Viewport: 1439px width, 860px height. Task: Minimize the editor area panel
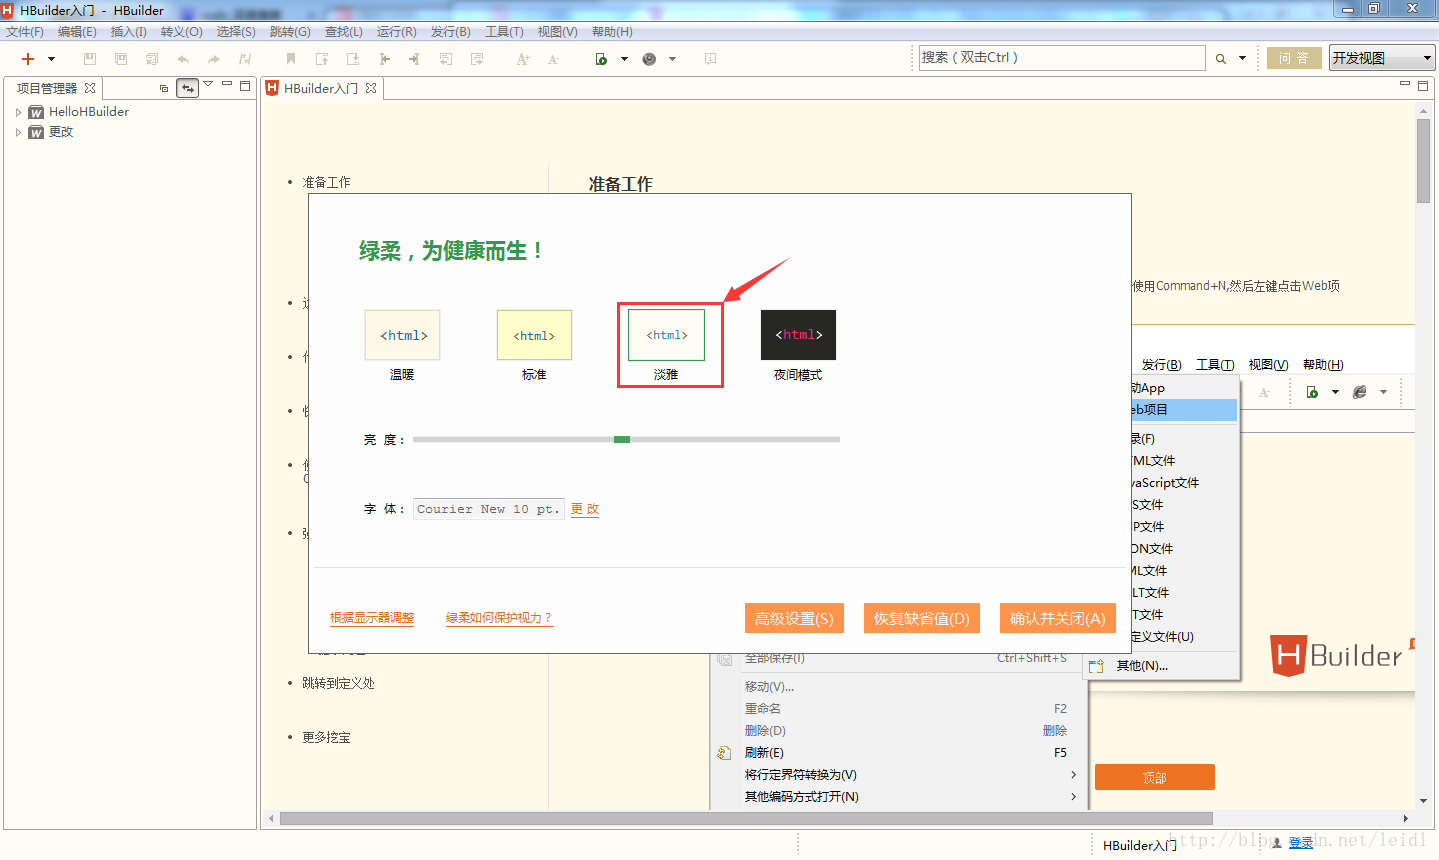pos(1405,85)
